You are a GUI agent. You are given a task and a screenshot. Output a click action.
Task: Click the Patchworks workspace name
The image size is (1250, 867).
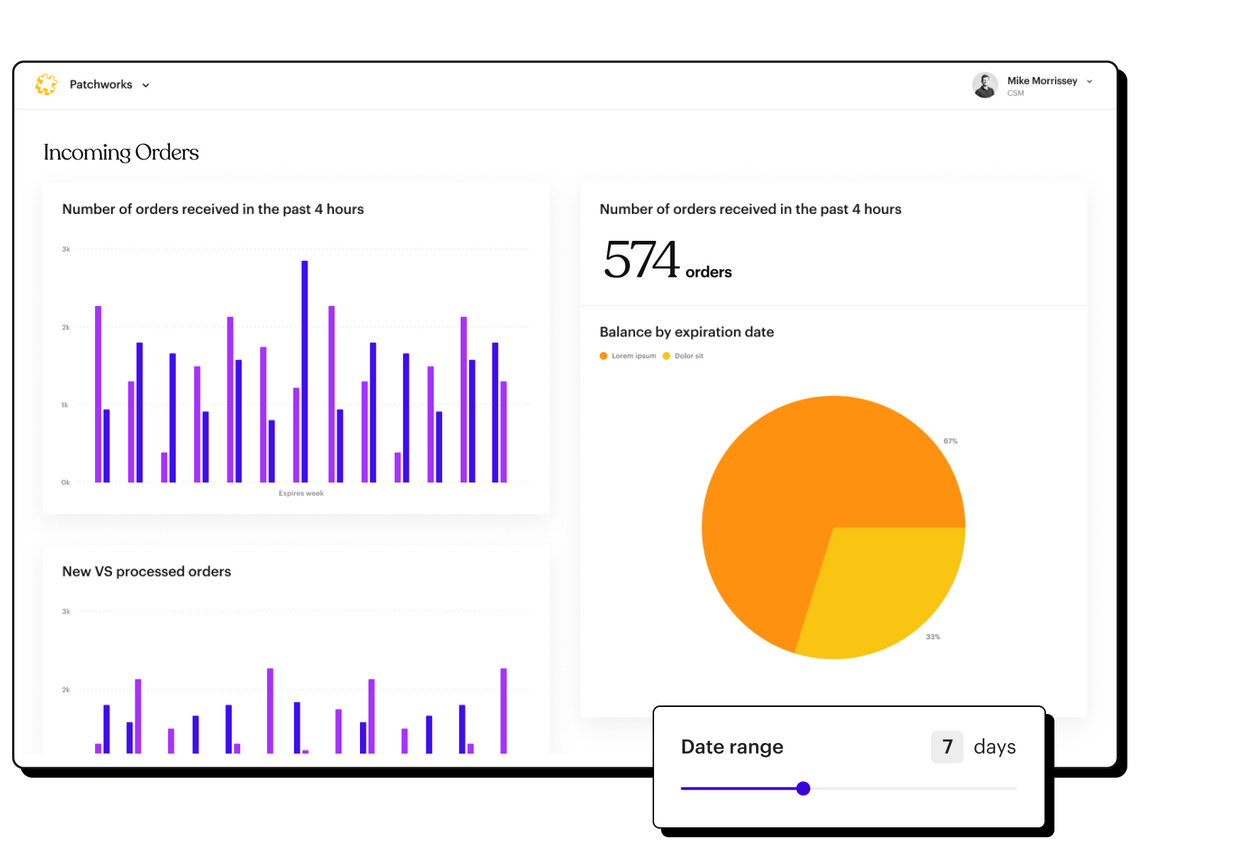coord(101,85)
